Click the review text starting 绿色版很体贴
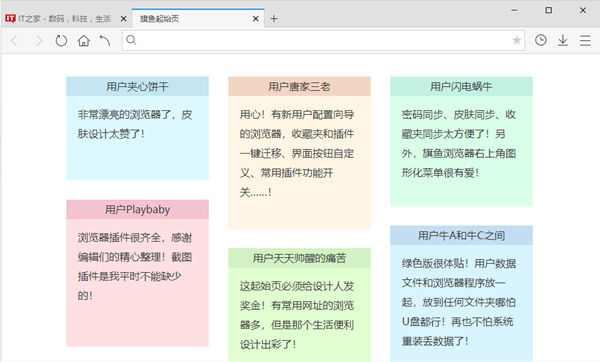 (458, 302)
